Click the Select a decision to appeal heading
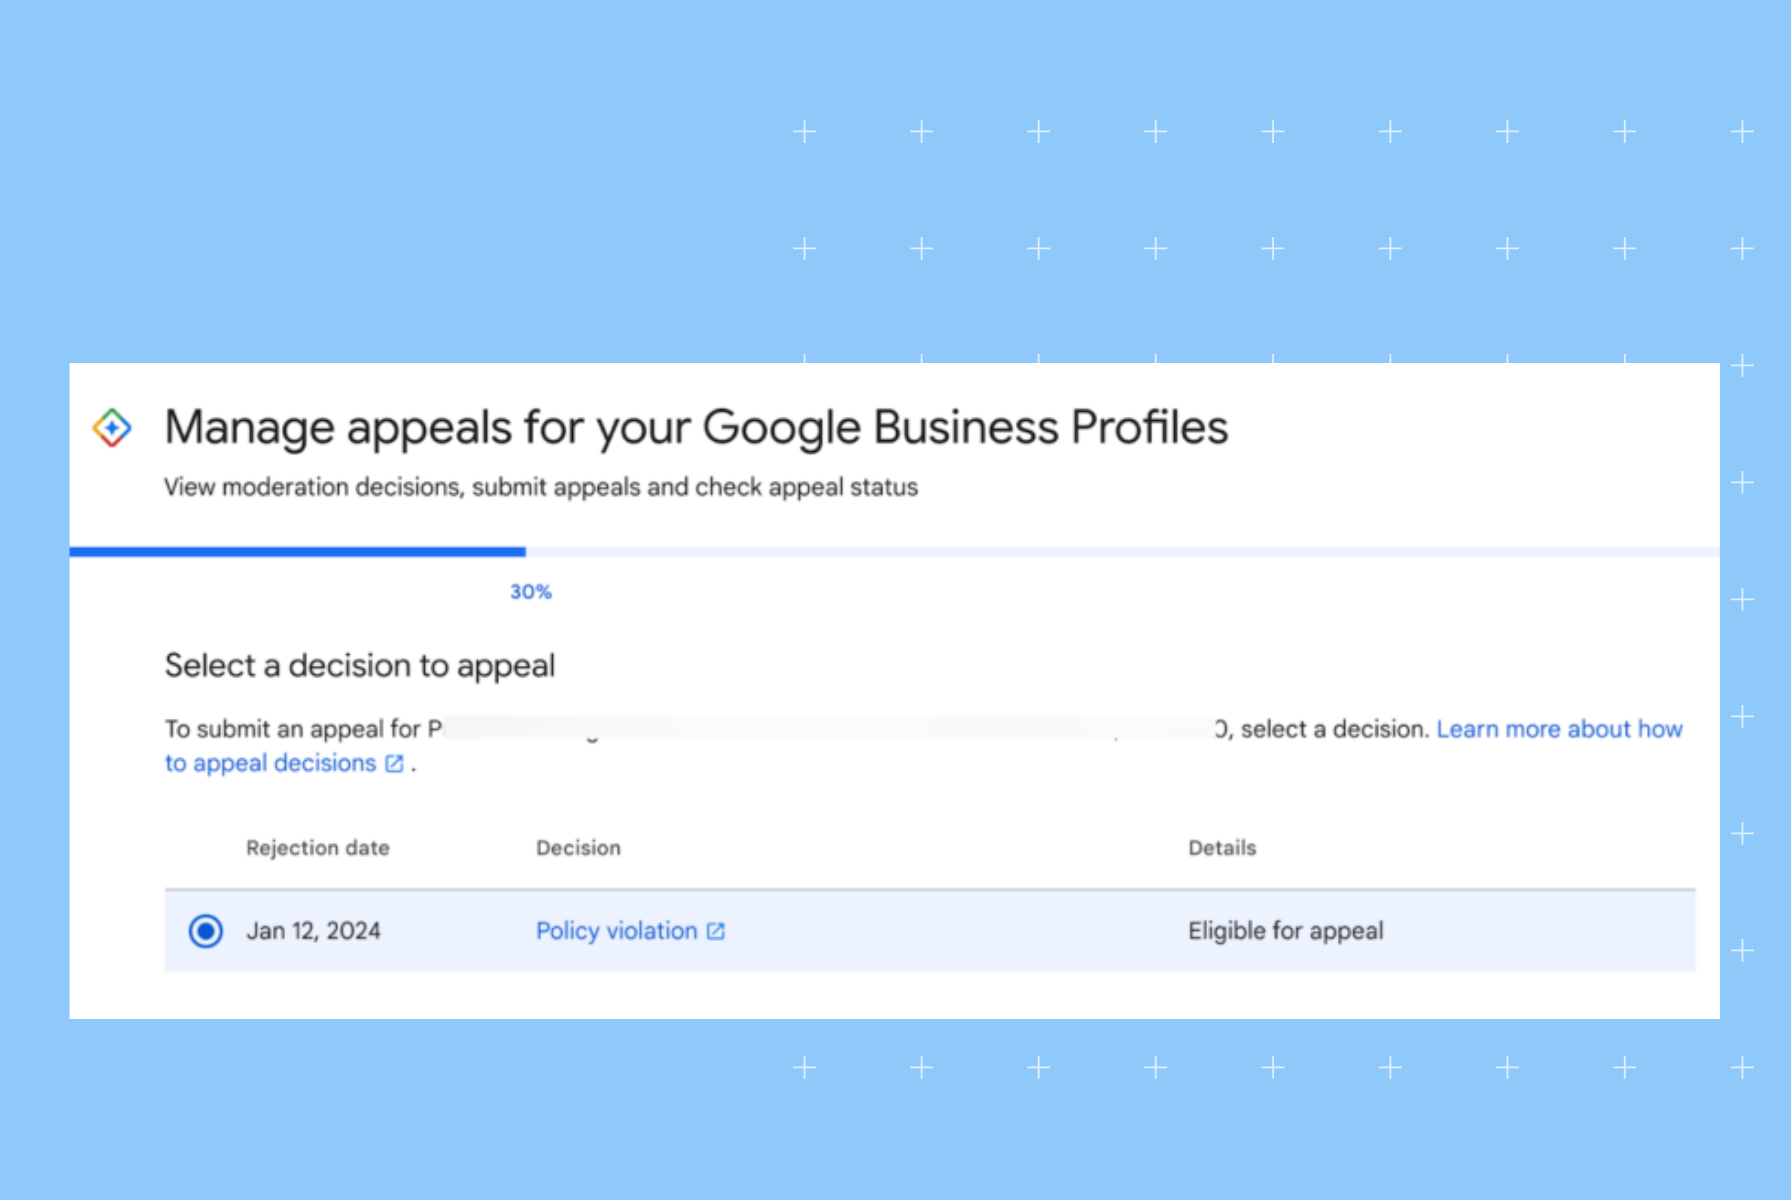This screenshot has width=1791, height=1200. pyautogui.click(x=359, y=664)
